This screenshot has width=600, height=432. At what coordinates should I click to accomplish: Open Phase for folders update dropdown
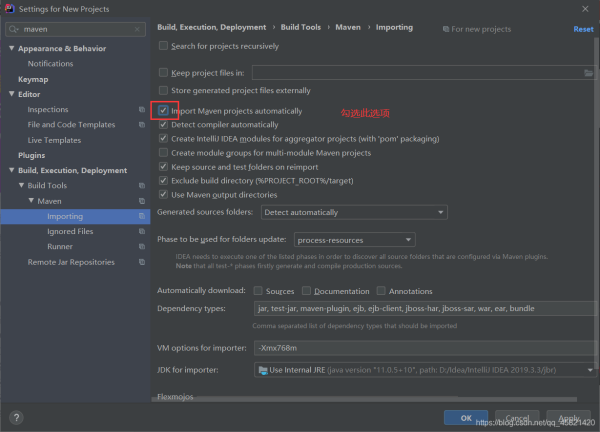pos(355,240)
